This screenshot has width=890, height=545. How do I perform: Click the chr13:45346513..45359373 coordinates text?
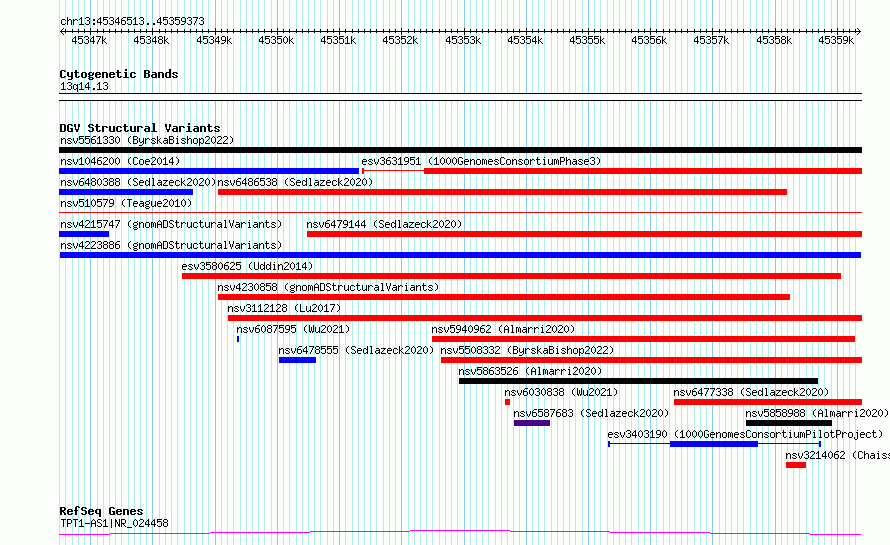click(x=132, y=22)
